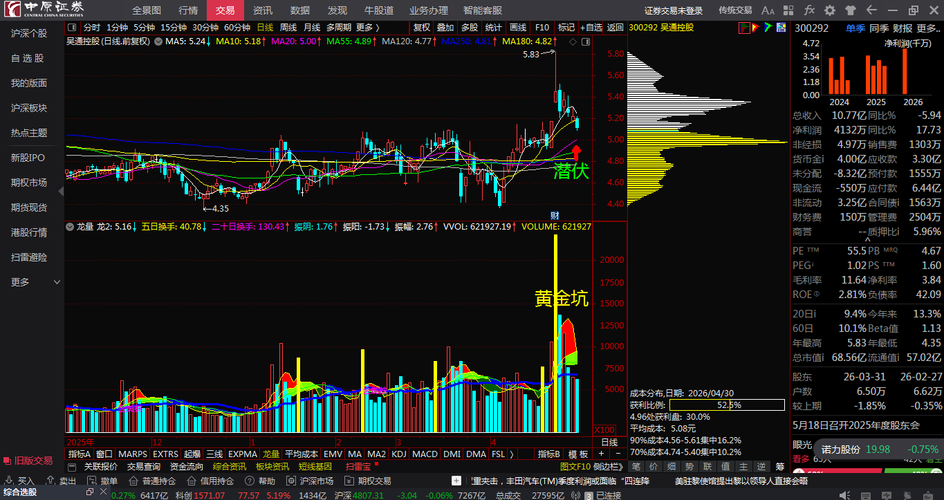Toggle the 叠加 overlay button

pyautogui.click(x=445, y=27)
